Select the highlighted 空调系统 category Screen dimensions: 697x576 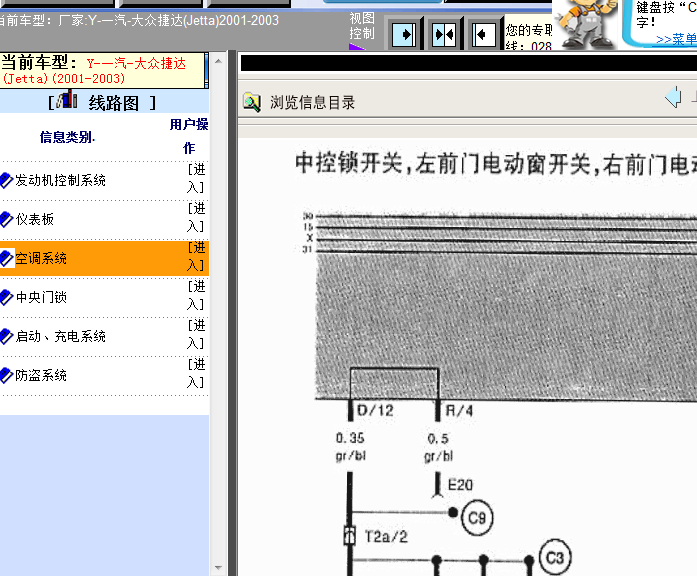41,258
